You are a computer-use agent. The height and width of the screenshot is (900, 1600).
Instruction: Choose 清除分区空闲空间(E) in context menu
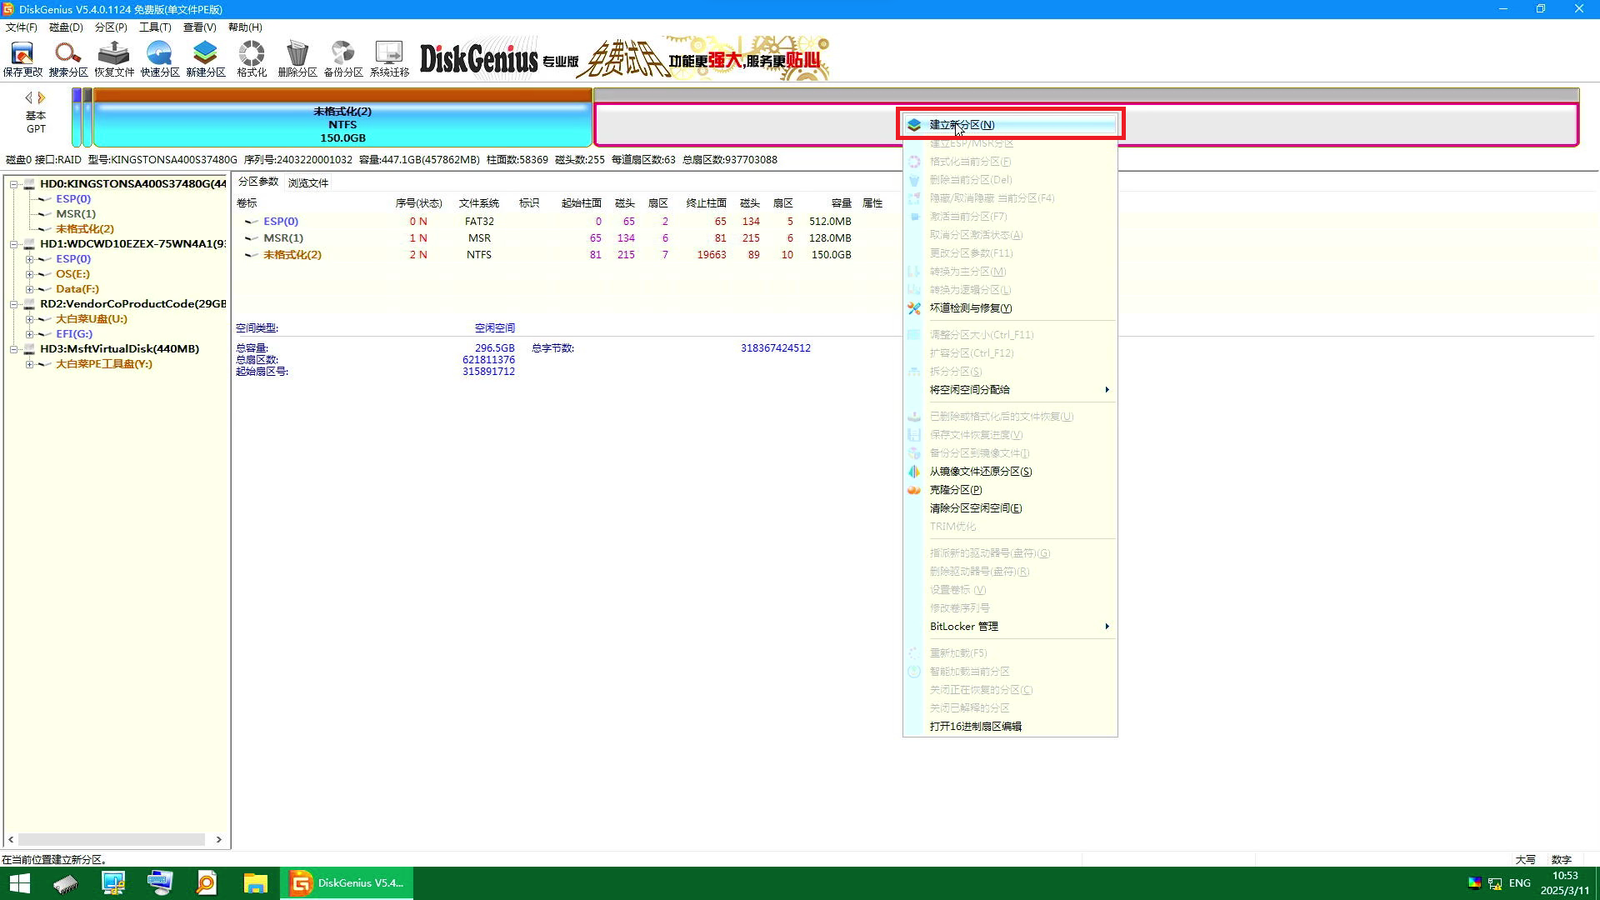[x=1010, y=508]
